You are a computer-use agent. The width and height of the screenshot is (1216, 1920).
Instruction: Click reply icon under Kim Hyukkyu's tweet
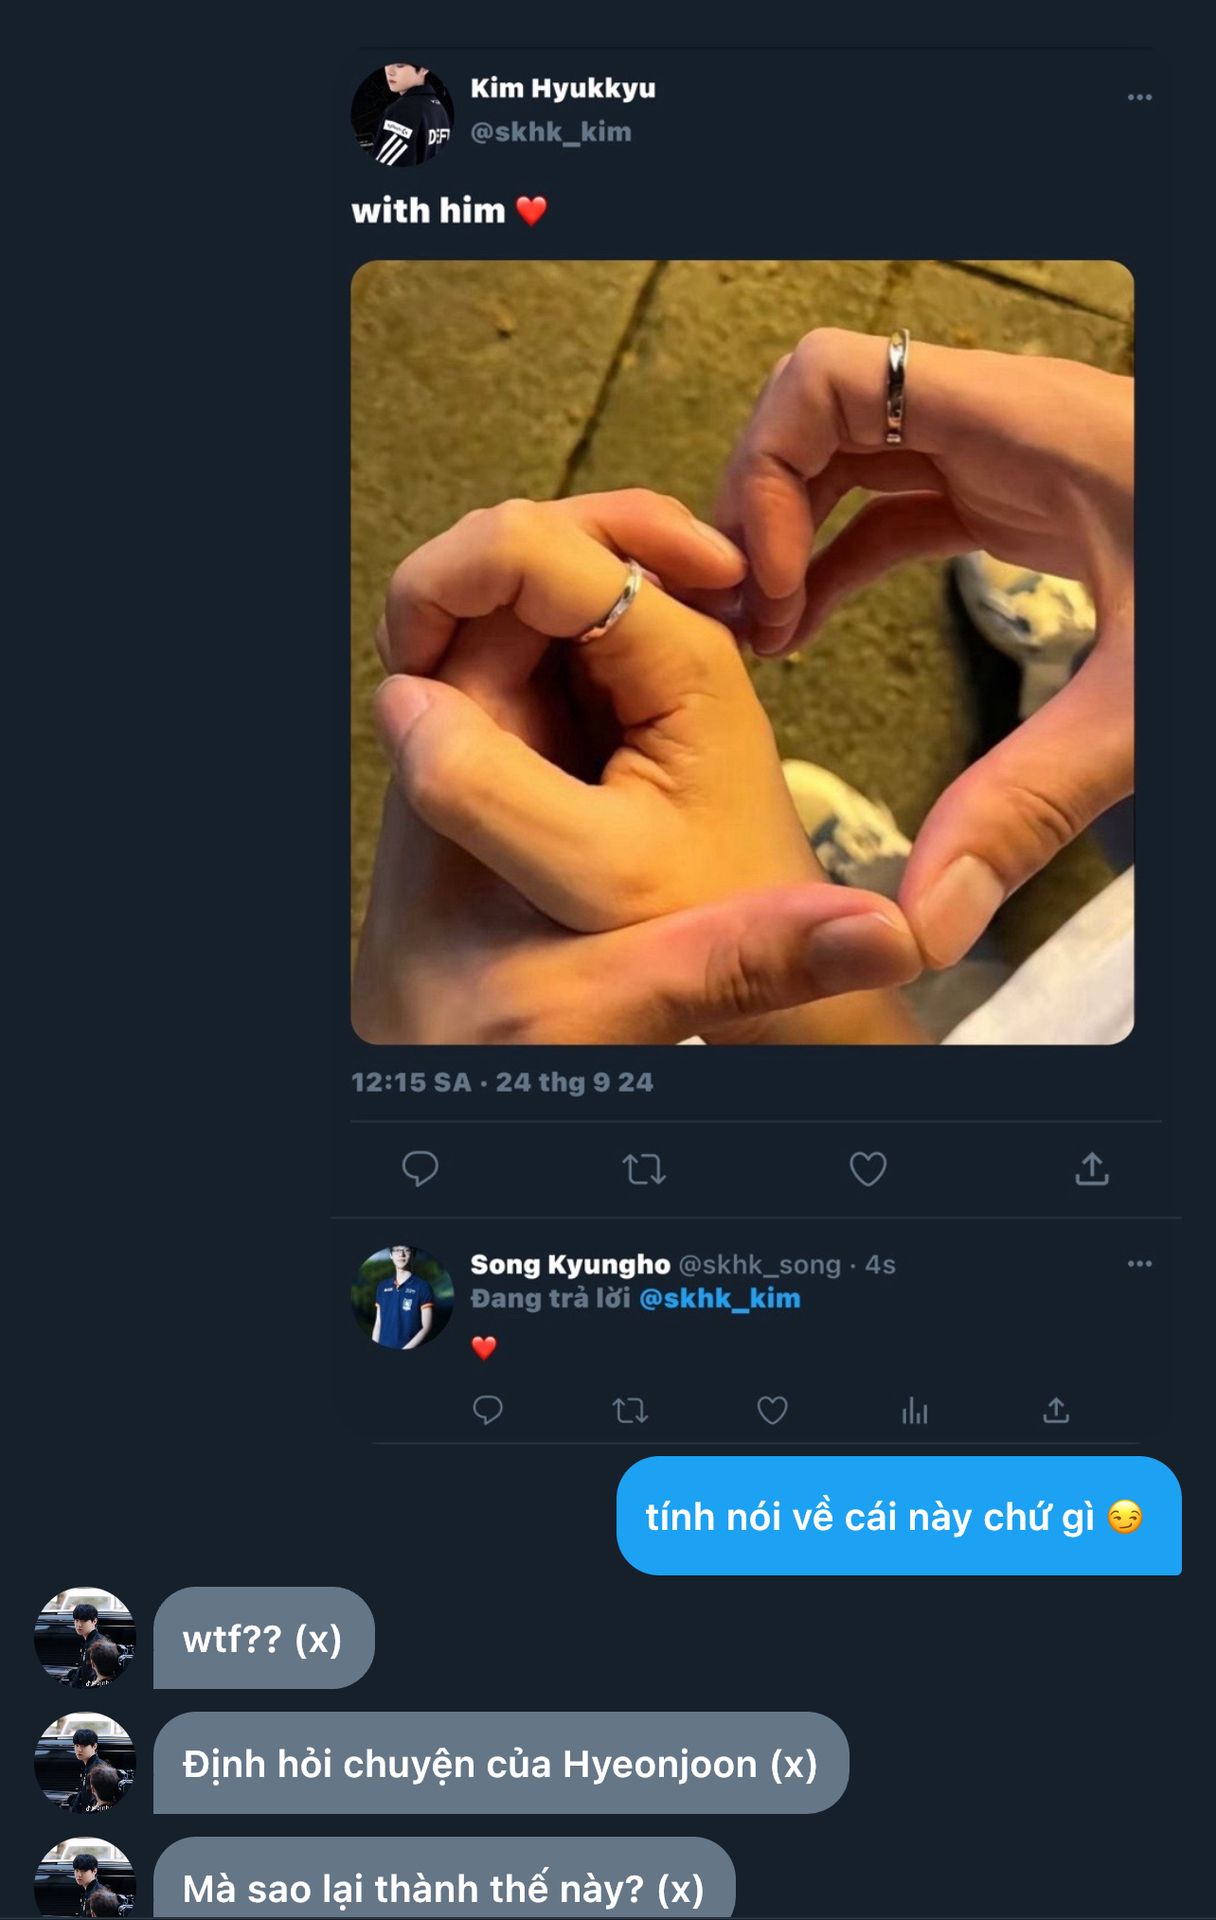pyautogui.click(x=420, y=1168)
